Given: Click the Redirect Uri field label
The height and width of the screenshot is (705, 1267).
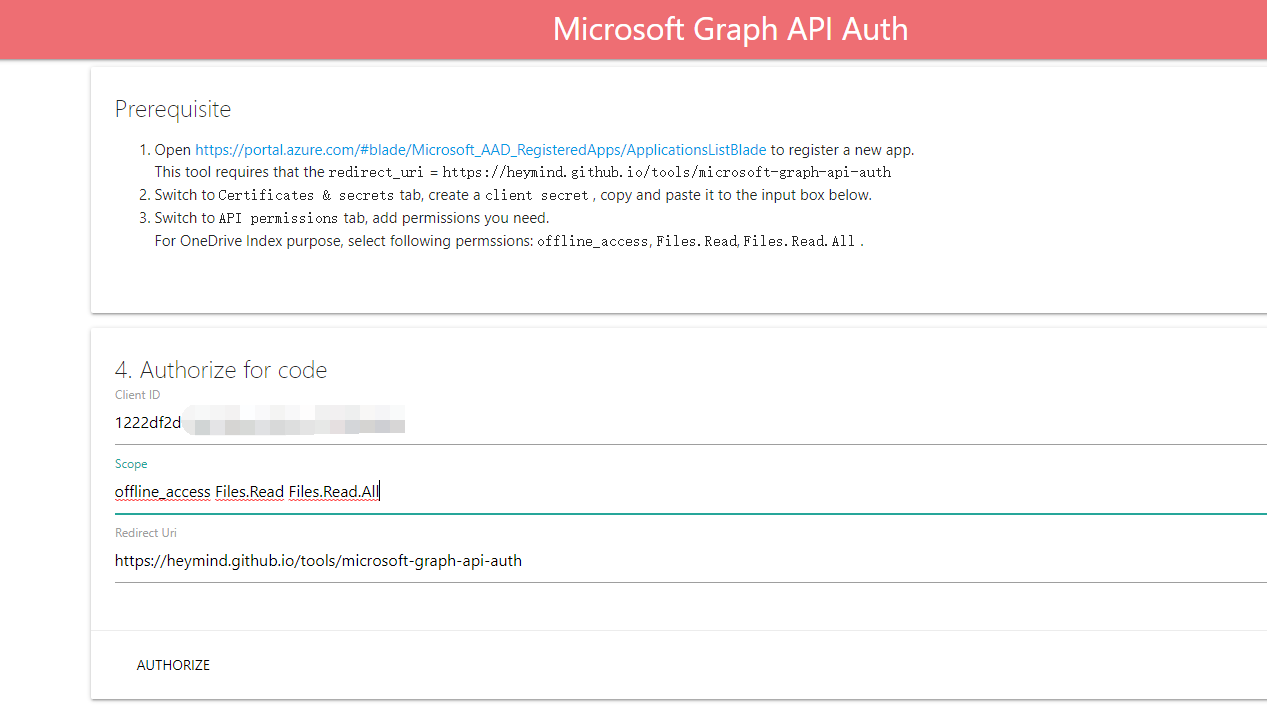Looking at the screenshot, I should point(146,533).
